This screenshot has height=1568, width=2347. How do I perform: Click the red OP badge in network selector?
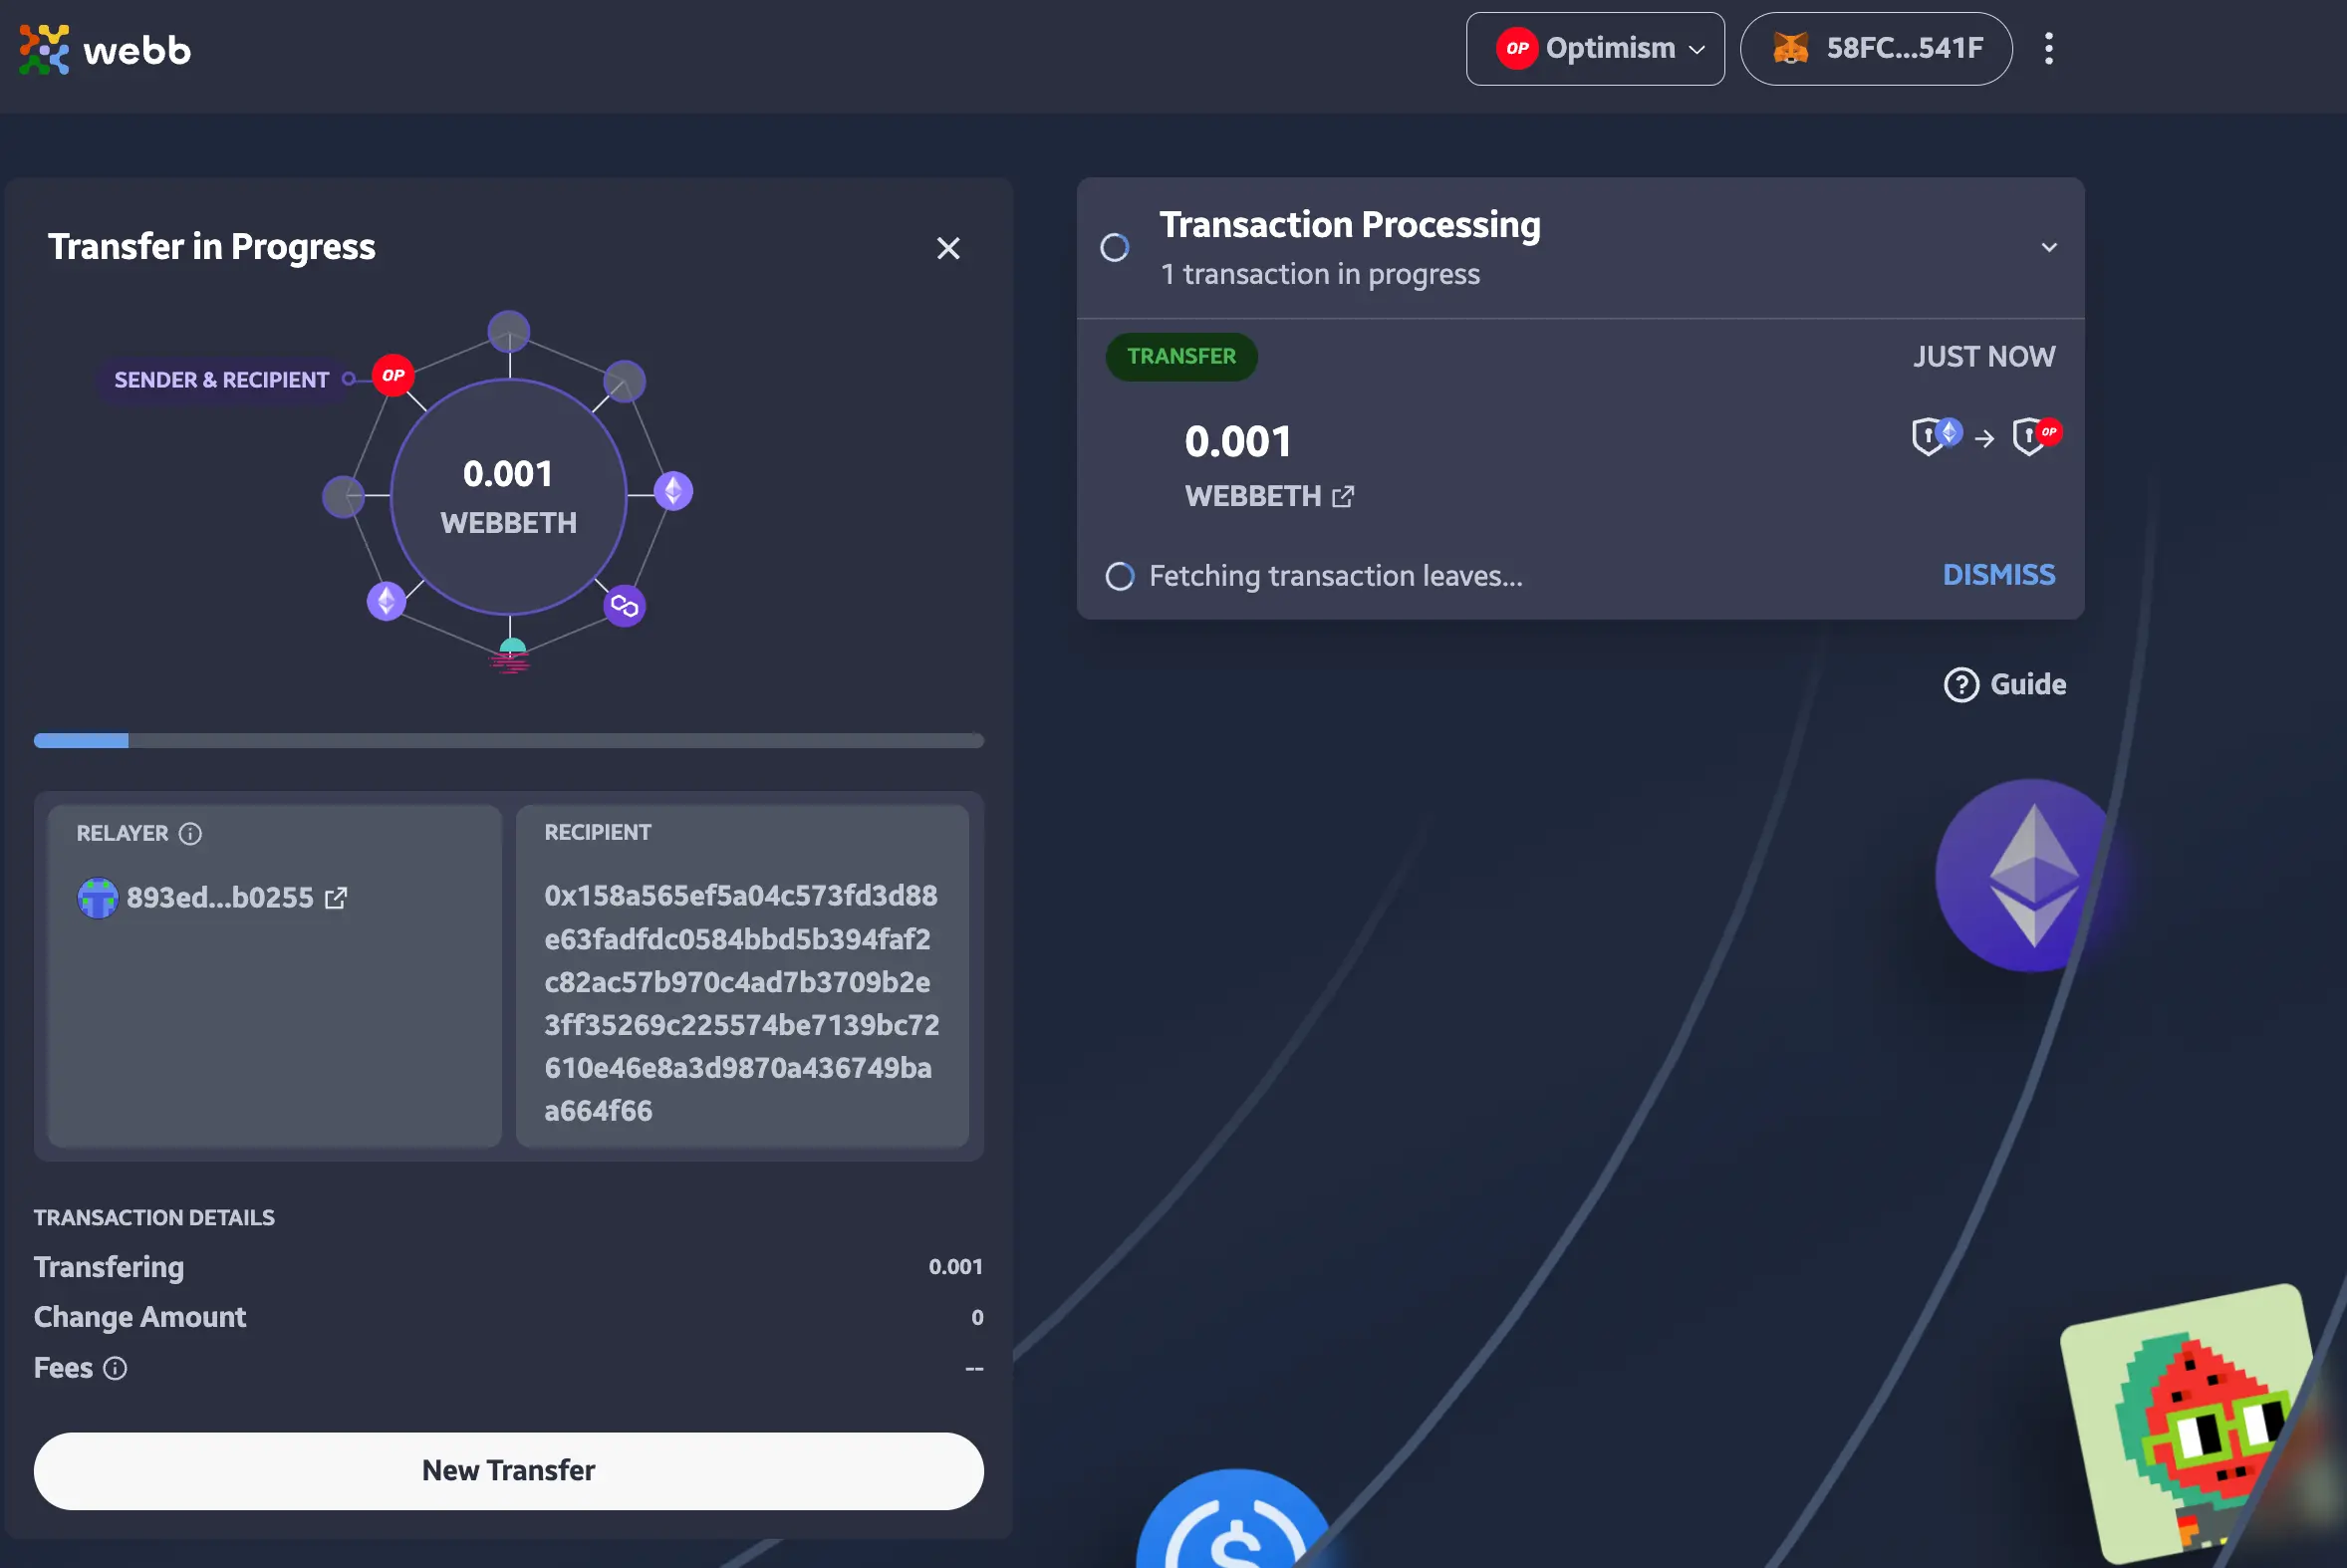pyautogui.click(x=1516, y=48)
